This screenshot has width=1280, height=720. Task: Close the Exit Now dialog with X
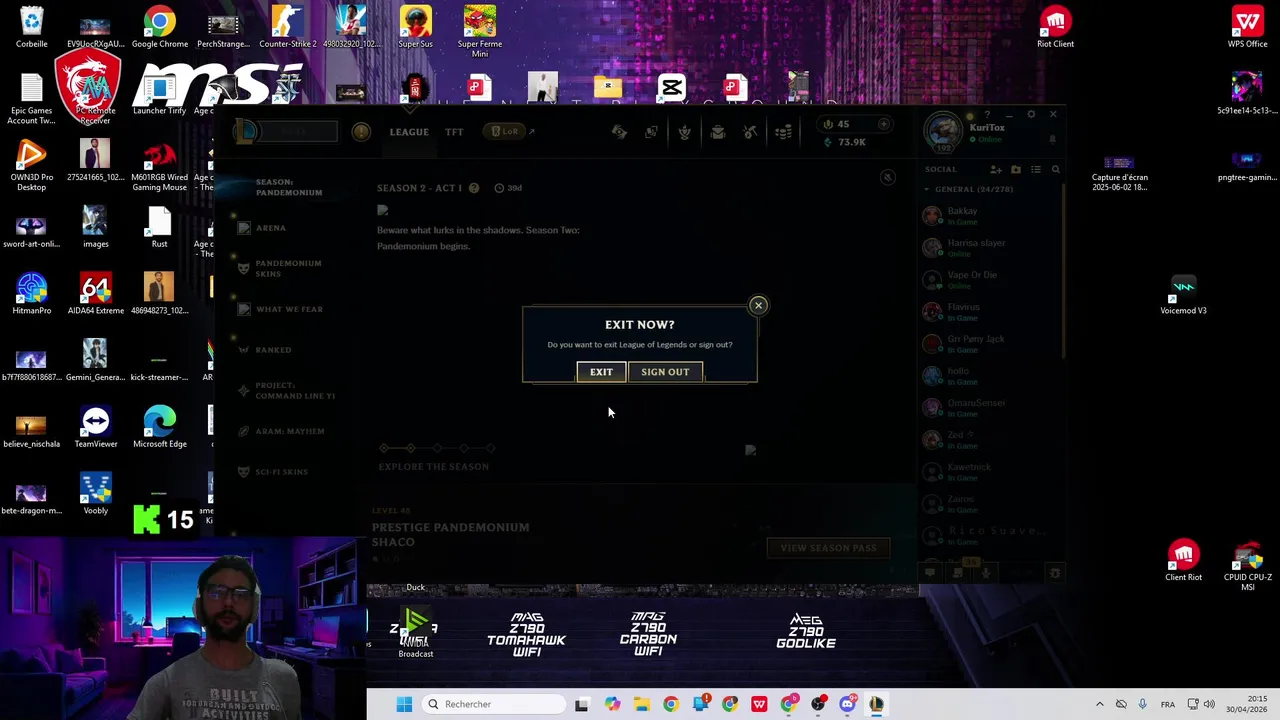pos(758,305)
